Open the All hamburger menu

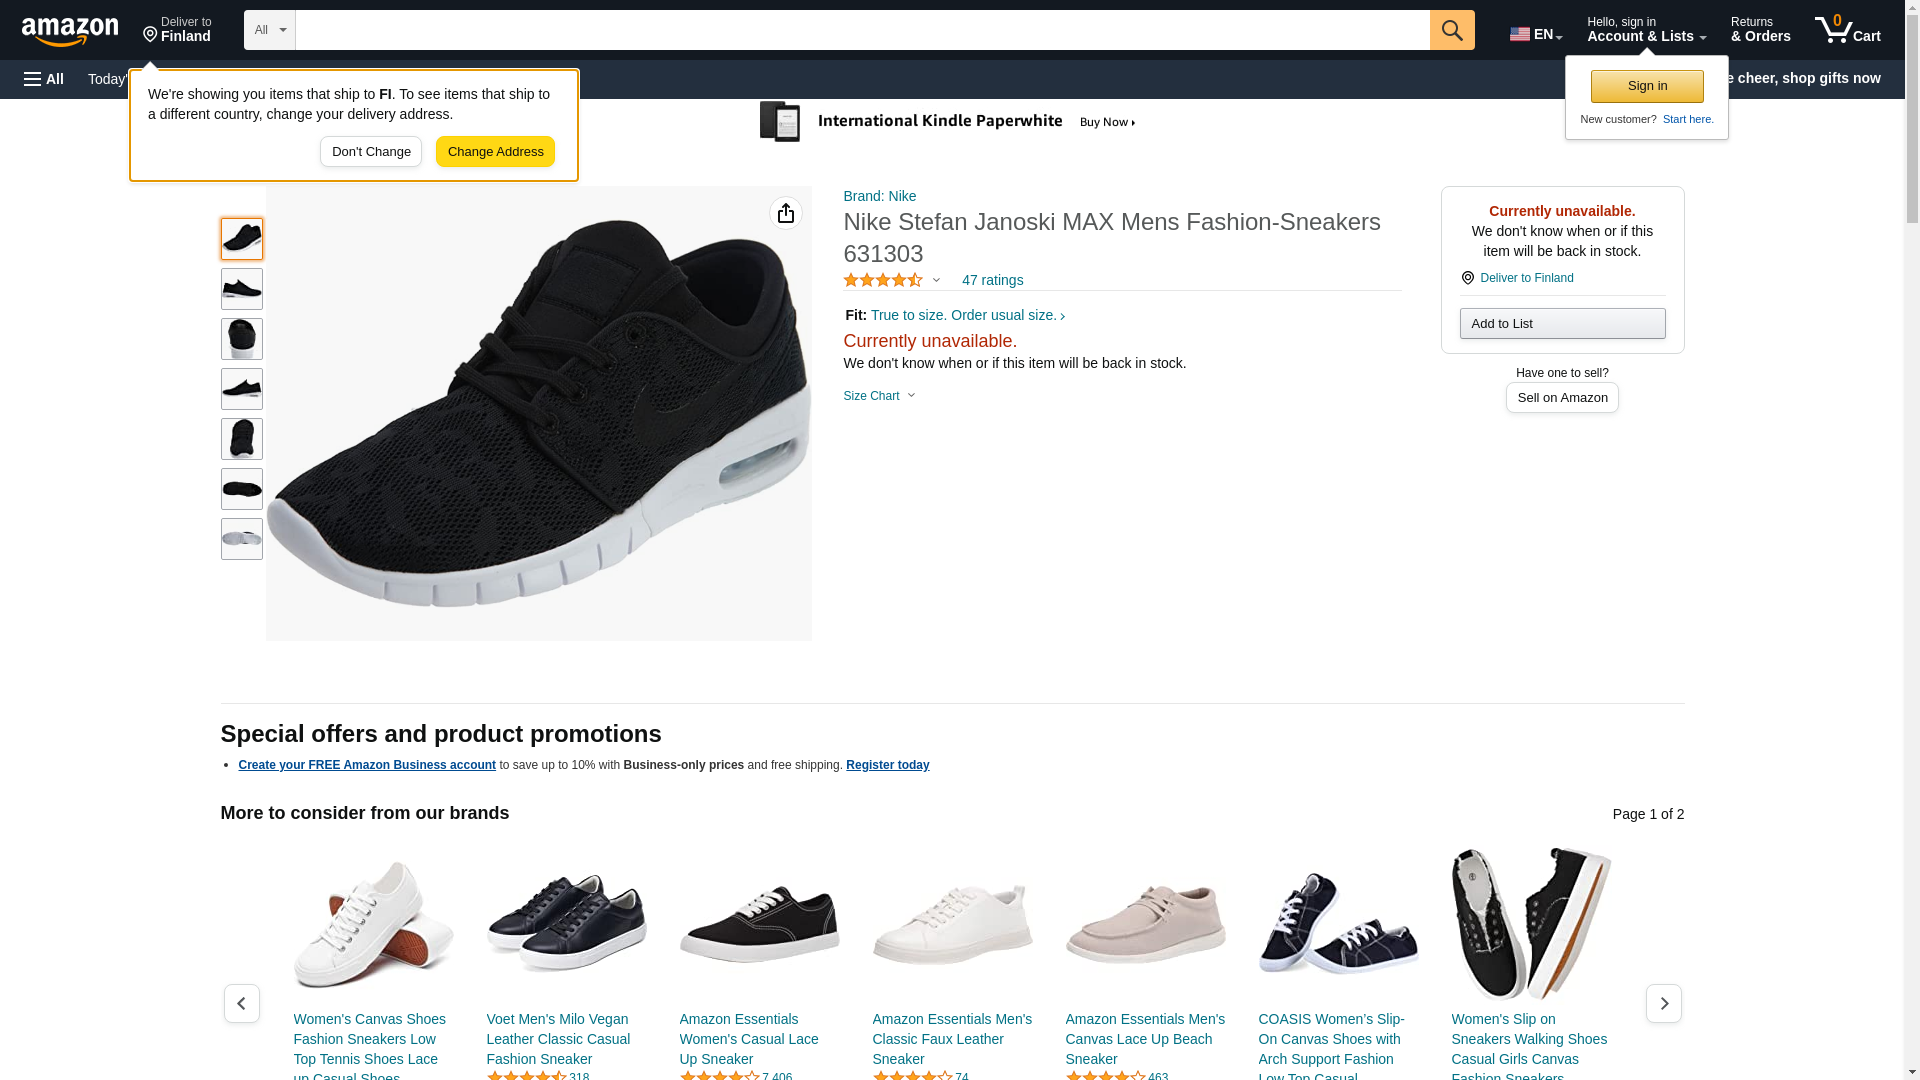coord(44,79)
